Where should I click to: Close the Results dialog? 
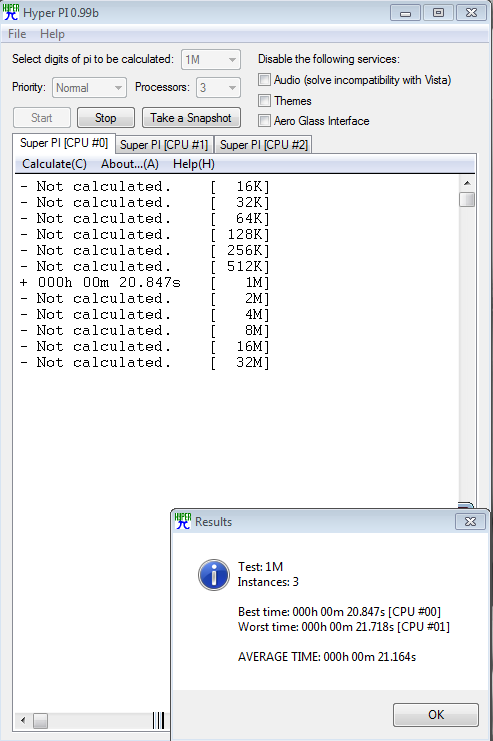coord(470,521)
